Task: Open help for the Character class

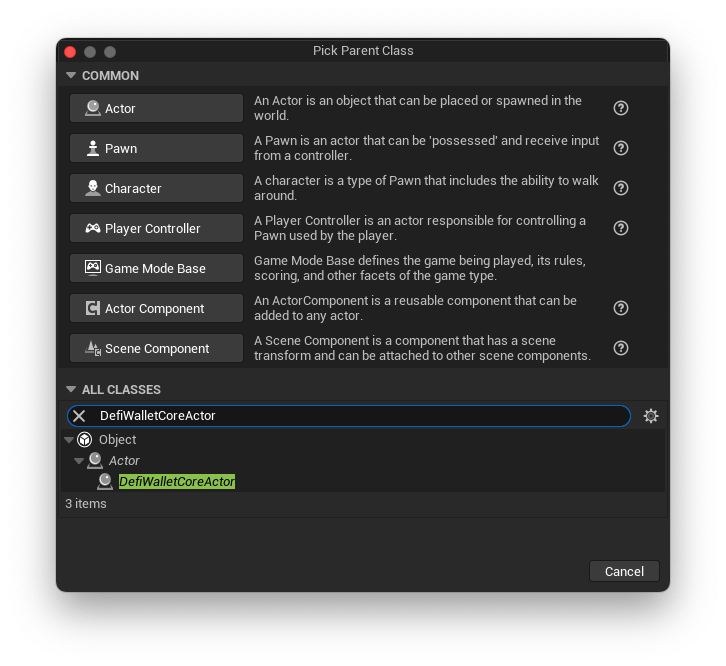Action: pos(620,188)
